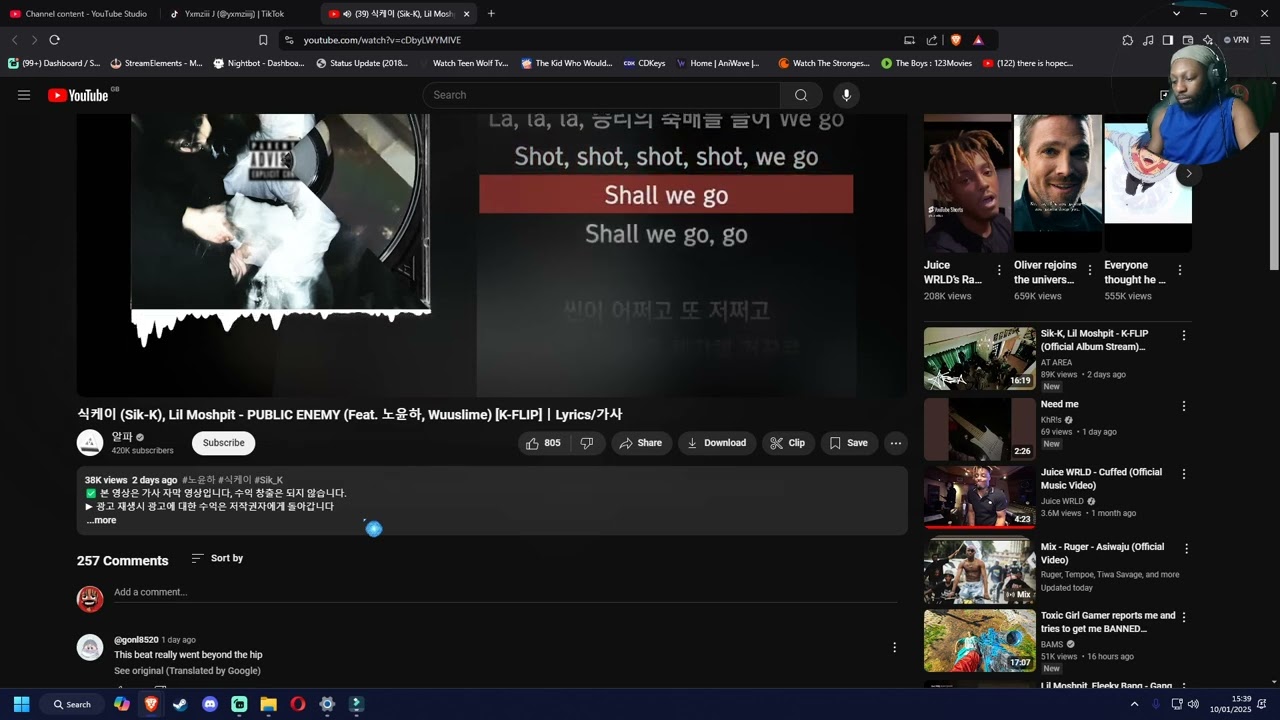Create a clip with the Clip button
Image resolution: width=1280 pixels, height=720 pixels.
click(788, 443)
